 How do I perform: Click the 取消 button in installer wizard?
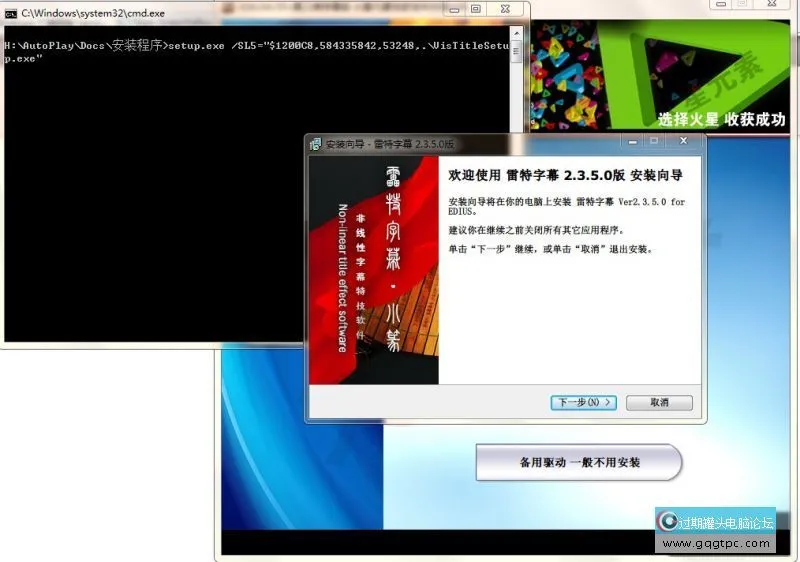[x=659, y=402]
